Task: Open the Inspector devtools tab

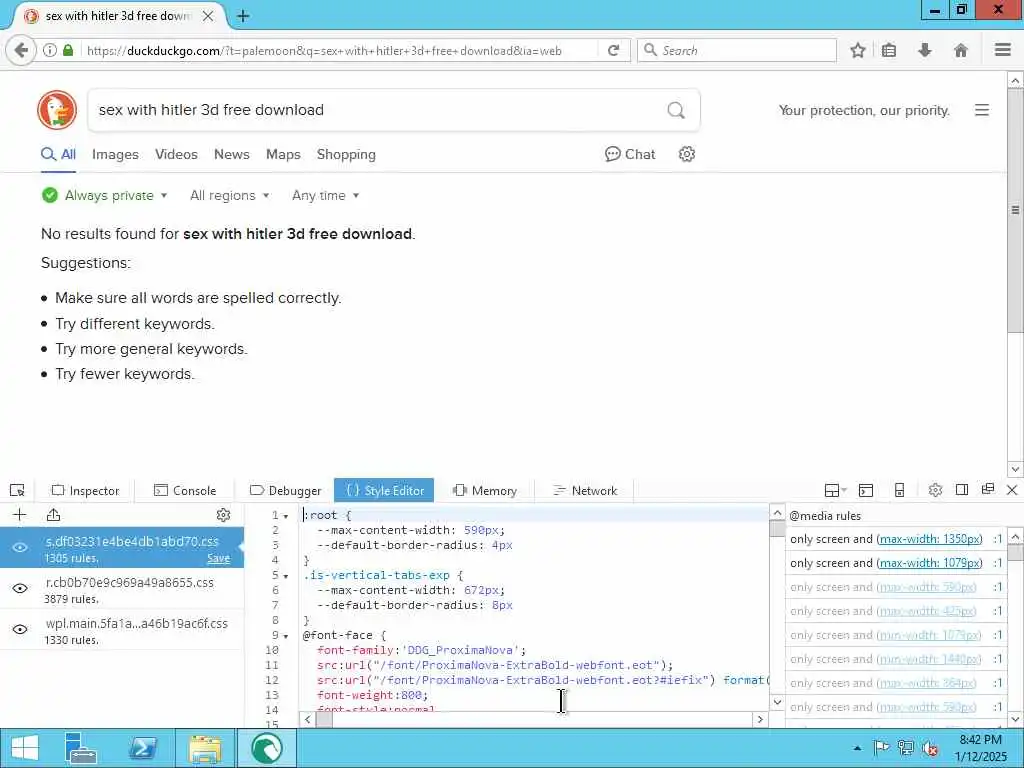Action: tap(86, 490)
